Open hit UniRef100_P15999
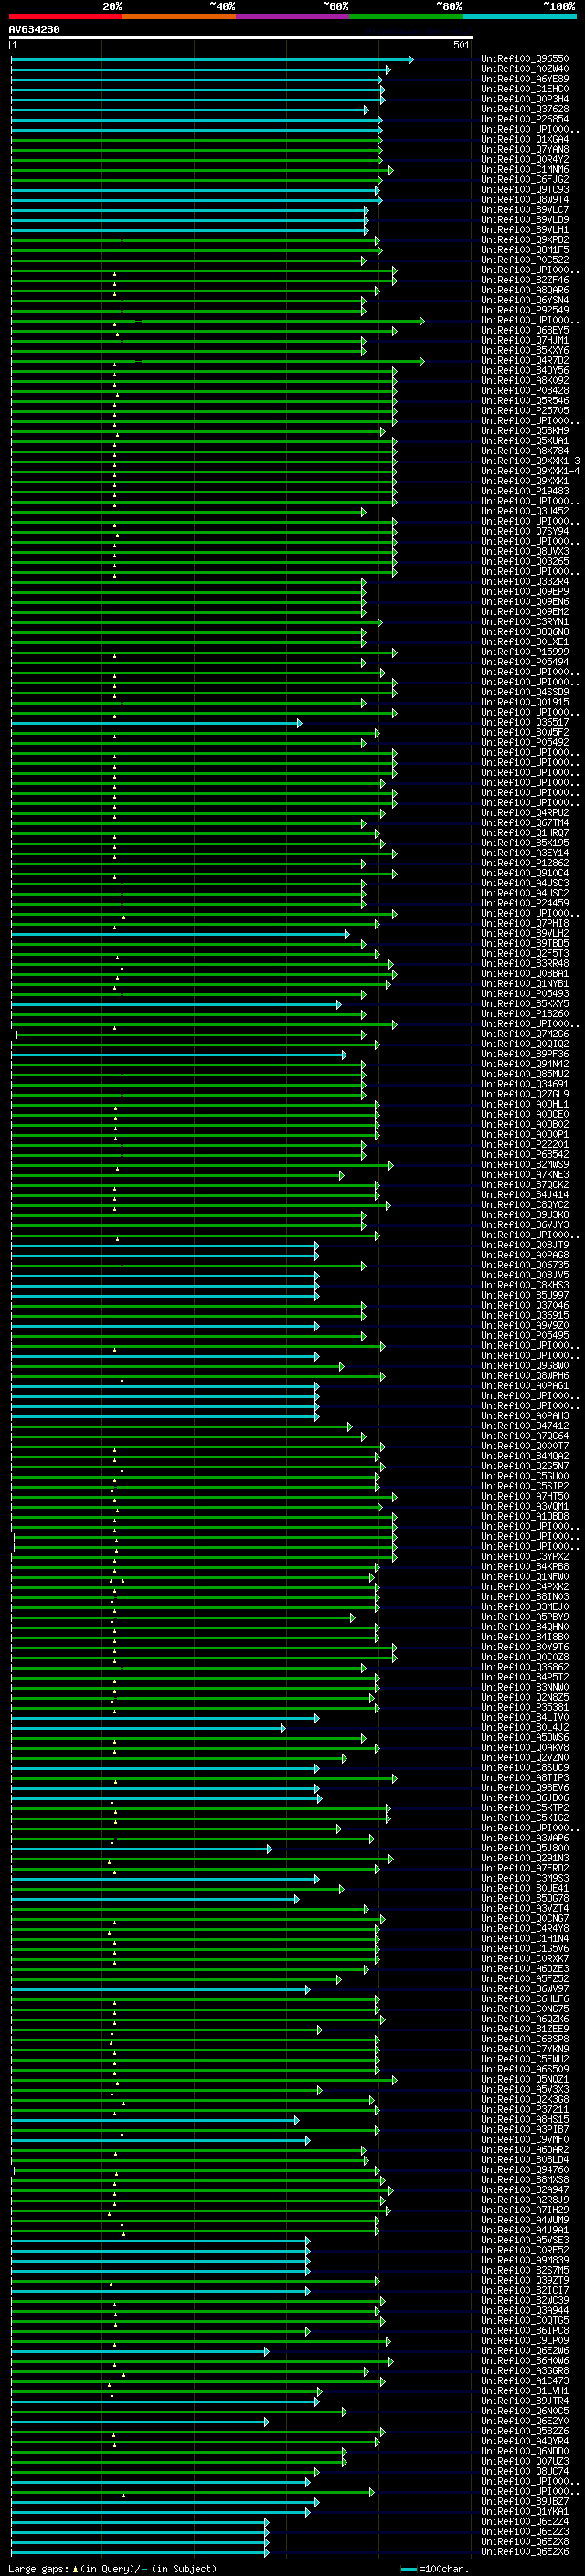This screenshot has width=585, height=2576. click(x=525, y=652)
